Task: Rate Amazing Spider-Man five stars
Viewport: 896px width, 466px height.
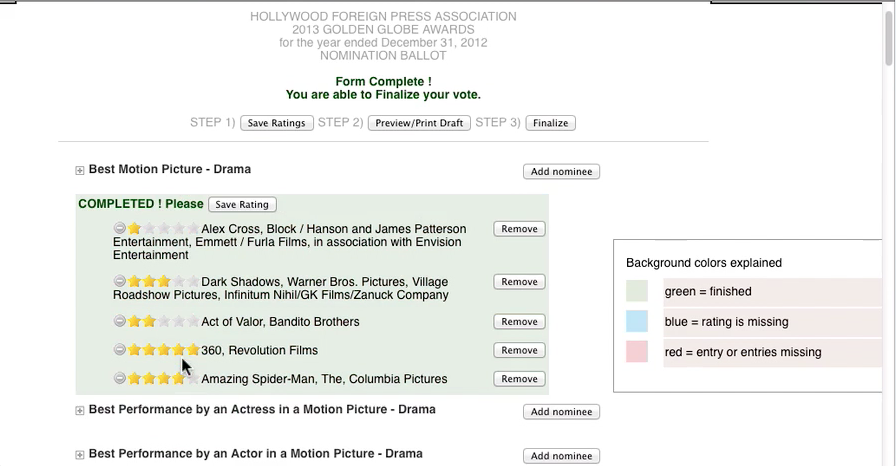Action: 193,379
